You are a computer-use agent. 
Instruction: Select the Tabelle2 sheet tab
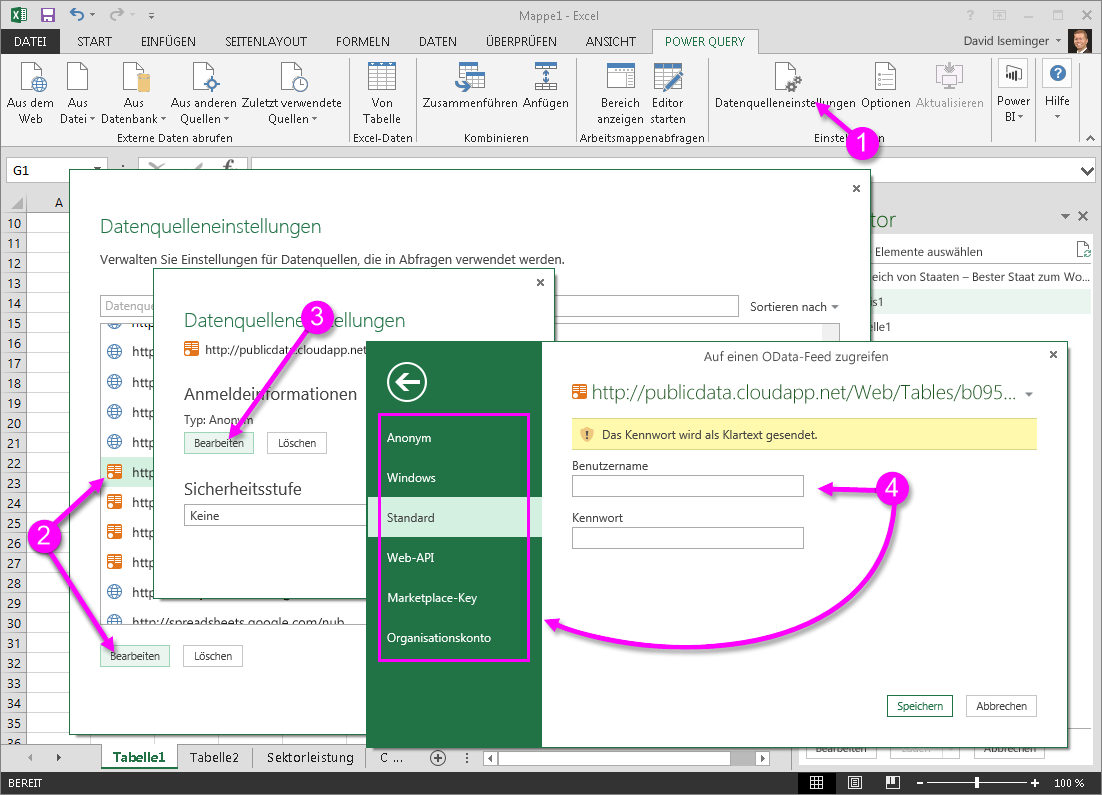pyautogui.click(x=214, y=757)
